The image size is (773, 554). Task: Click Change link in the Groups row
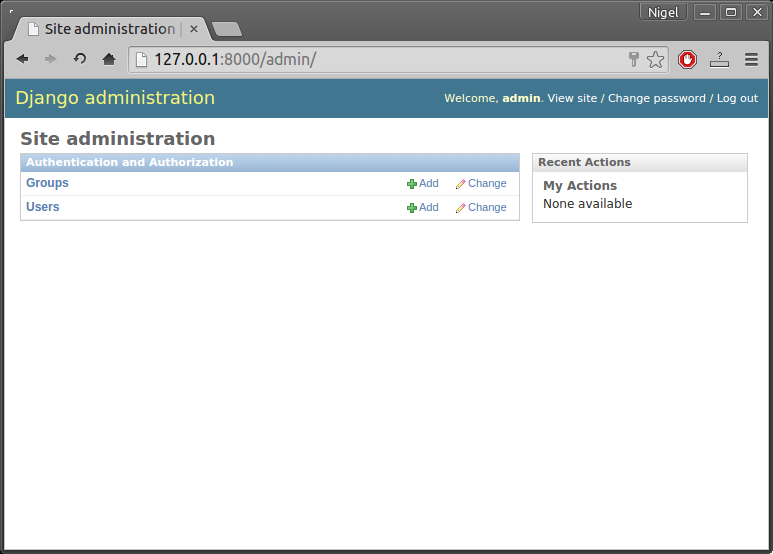coord(487,183)
